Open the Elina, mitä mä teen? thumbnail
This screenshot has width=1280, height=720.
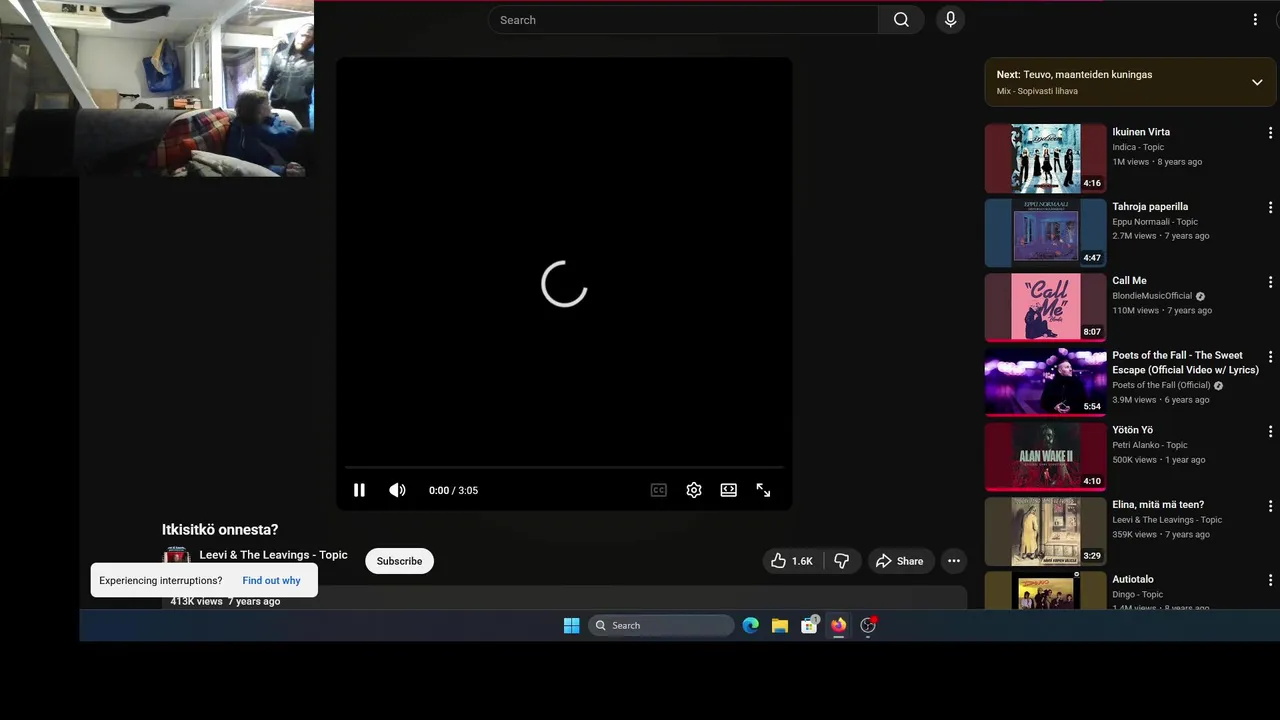pyautogui.click(x=1045, y=532)
